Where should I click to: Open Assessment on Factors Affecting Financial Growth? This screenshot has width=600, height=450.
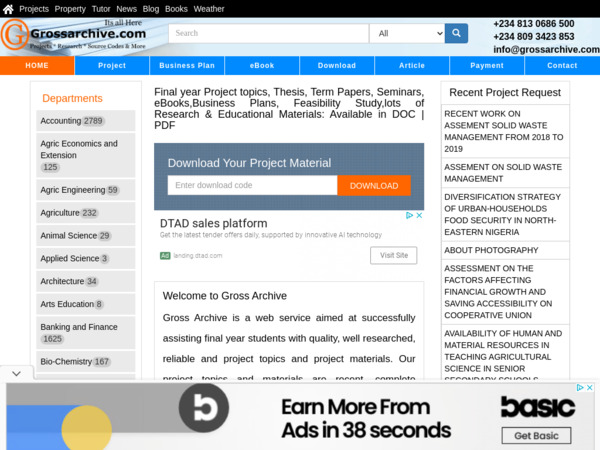(x=505, y=292)
